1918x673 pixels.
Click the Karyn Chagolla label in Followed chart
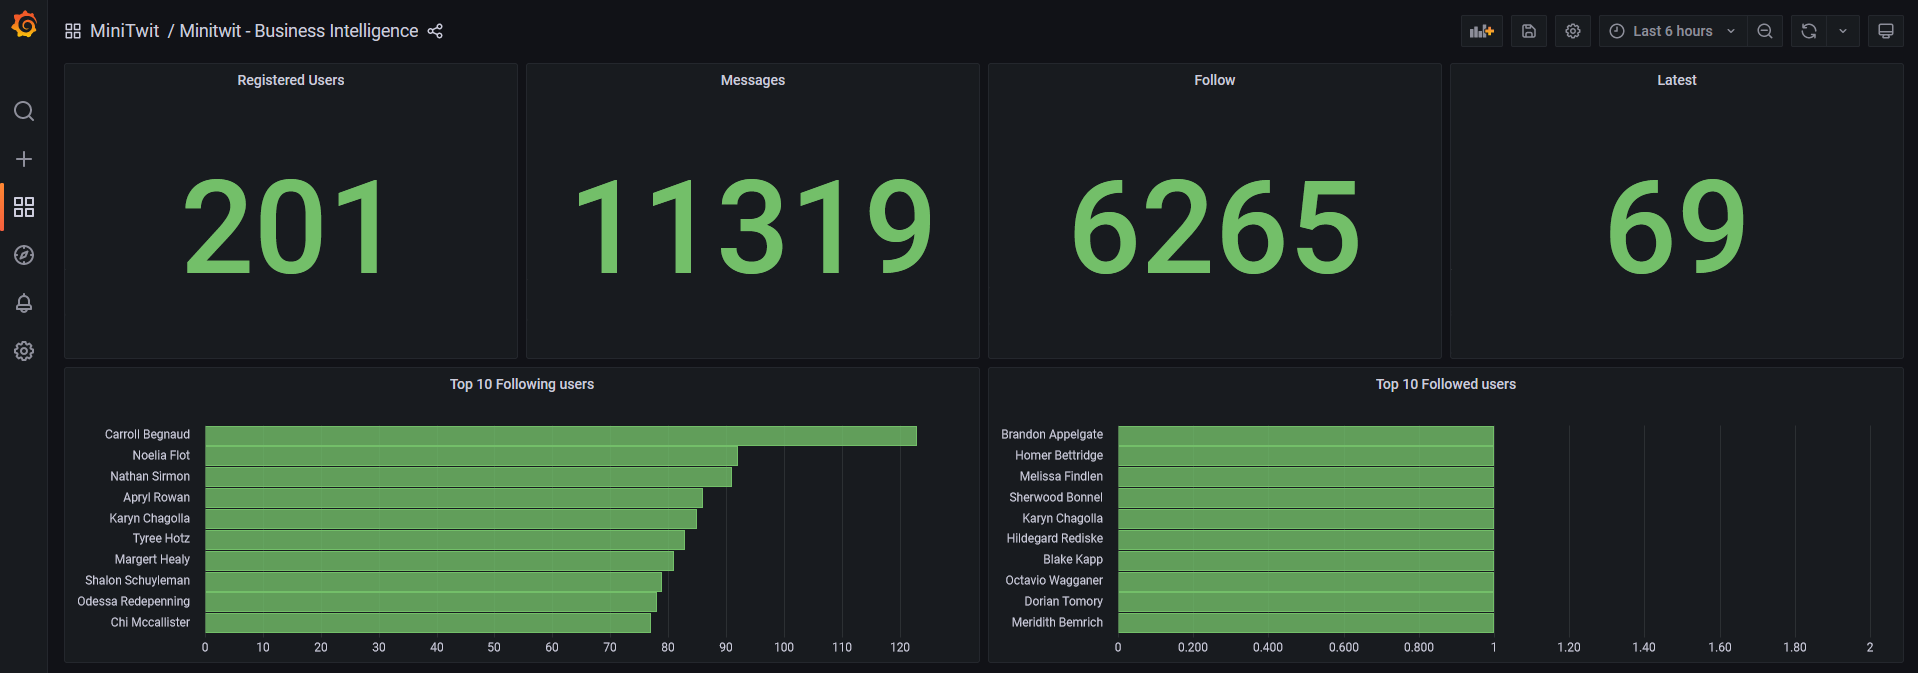point(1062,518)
